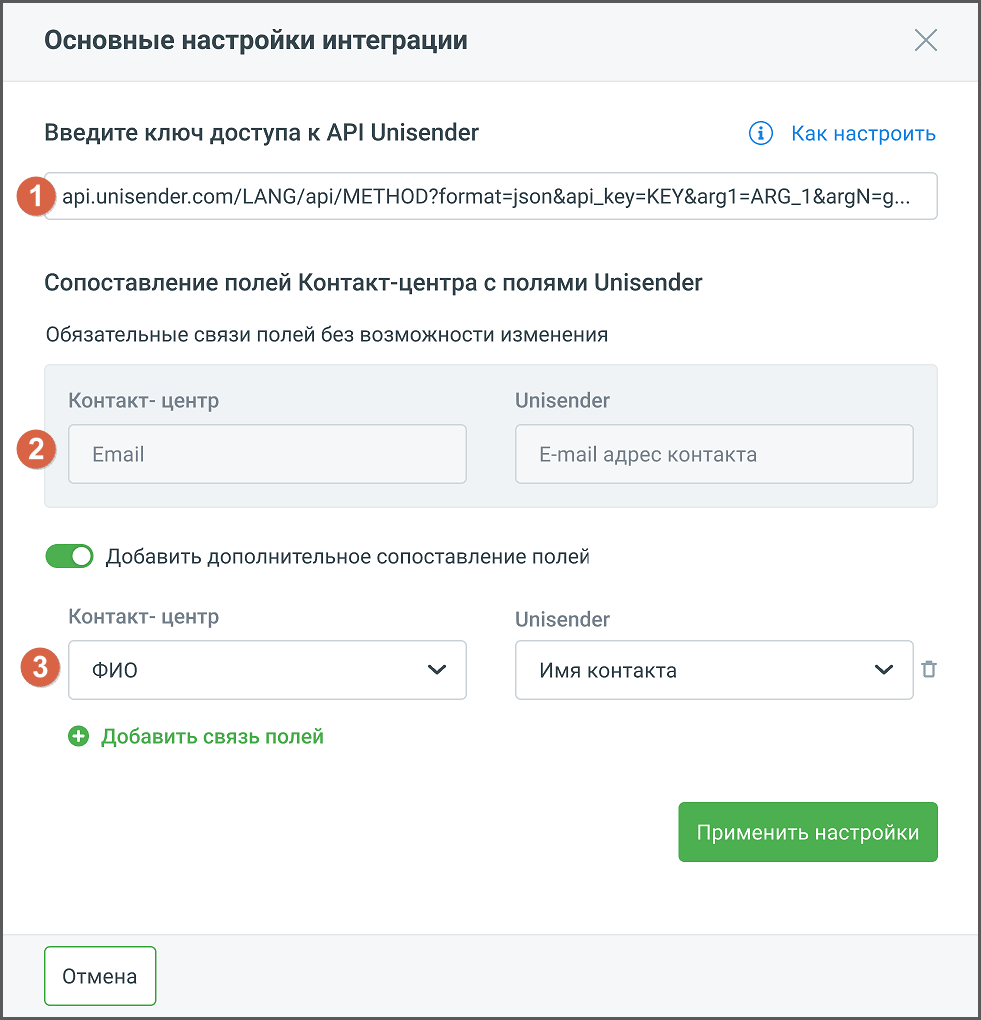This screenshot has width=981, height=1020.
Task: Close the integration settings dialog
Action: pyautogui.click(x=925, y=40)
